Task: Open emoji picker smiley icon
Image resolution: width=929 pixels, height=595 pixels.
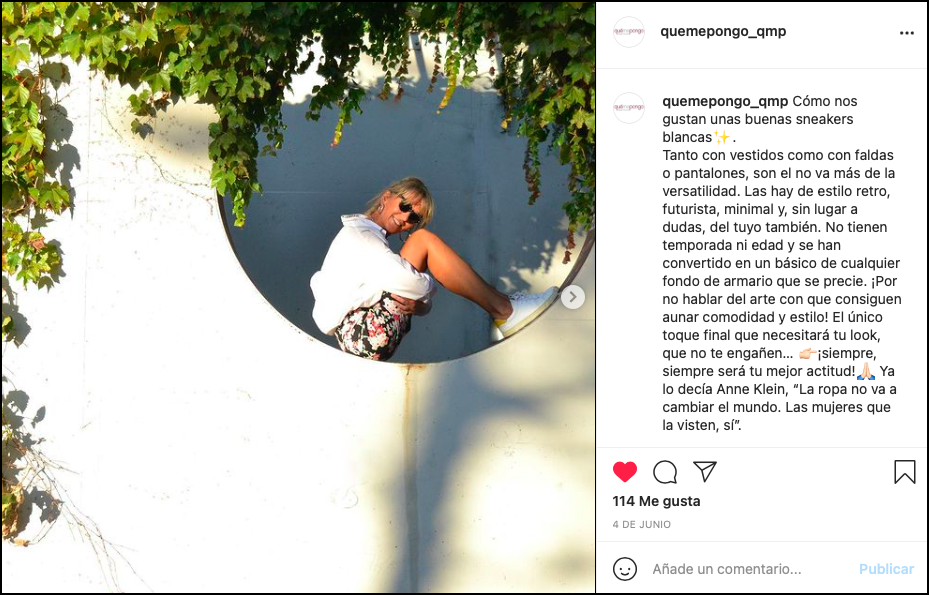Action: point(624,569)
